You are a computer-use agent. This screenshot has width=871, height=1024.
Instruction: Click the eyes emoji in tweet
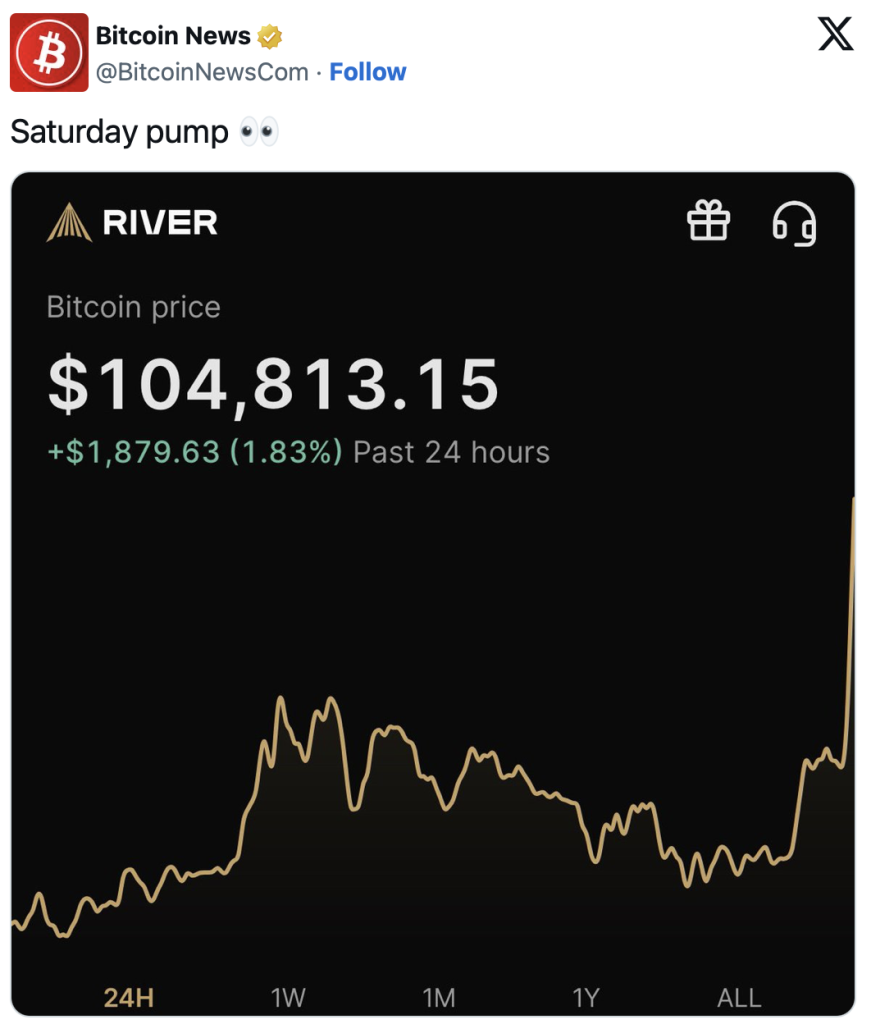[x=259, y=132]
